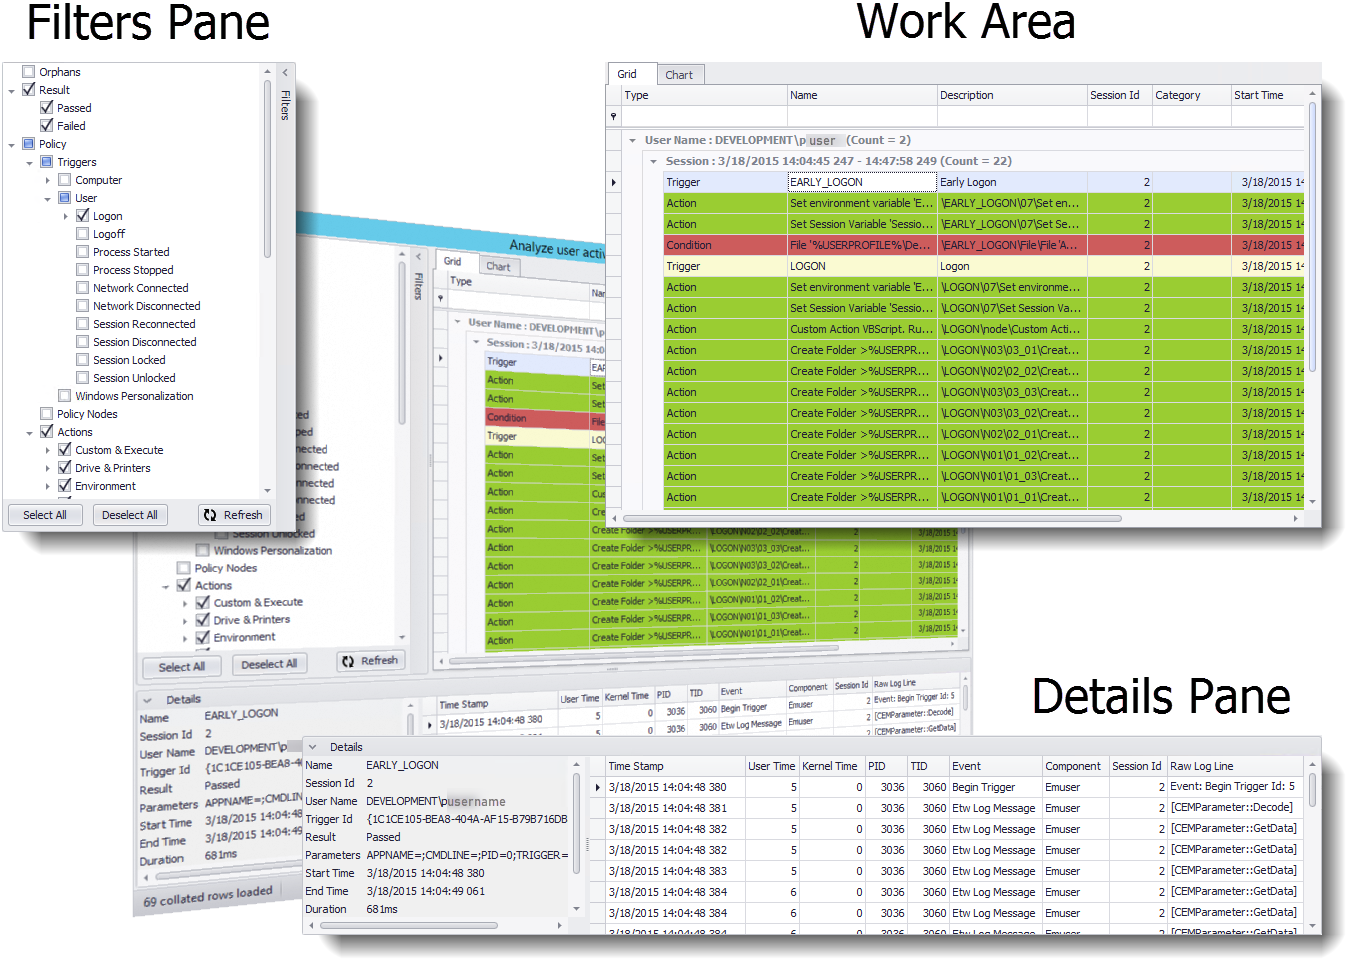
Task: Click the Refresh button in Filters pane
Action: 234,515
